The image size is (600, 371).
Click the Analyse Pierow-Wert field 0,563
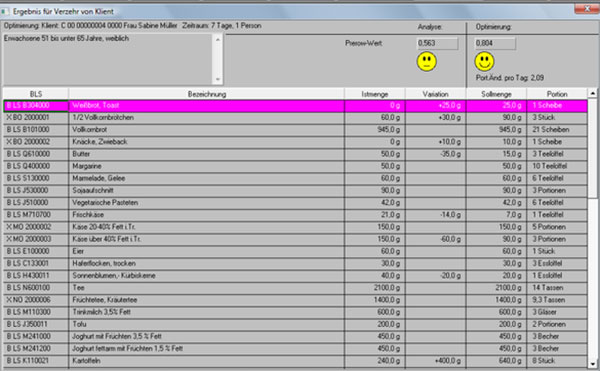pos(437,43)
